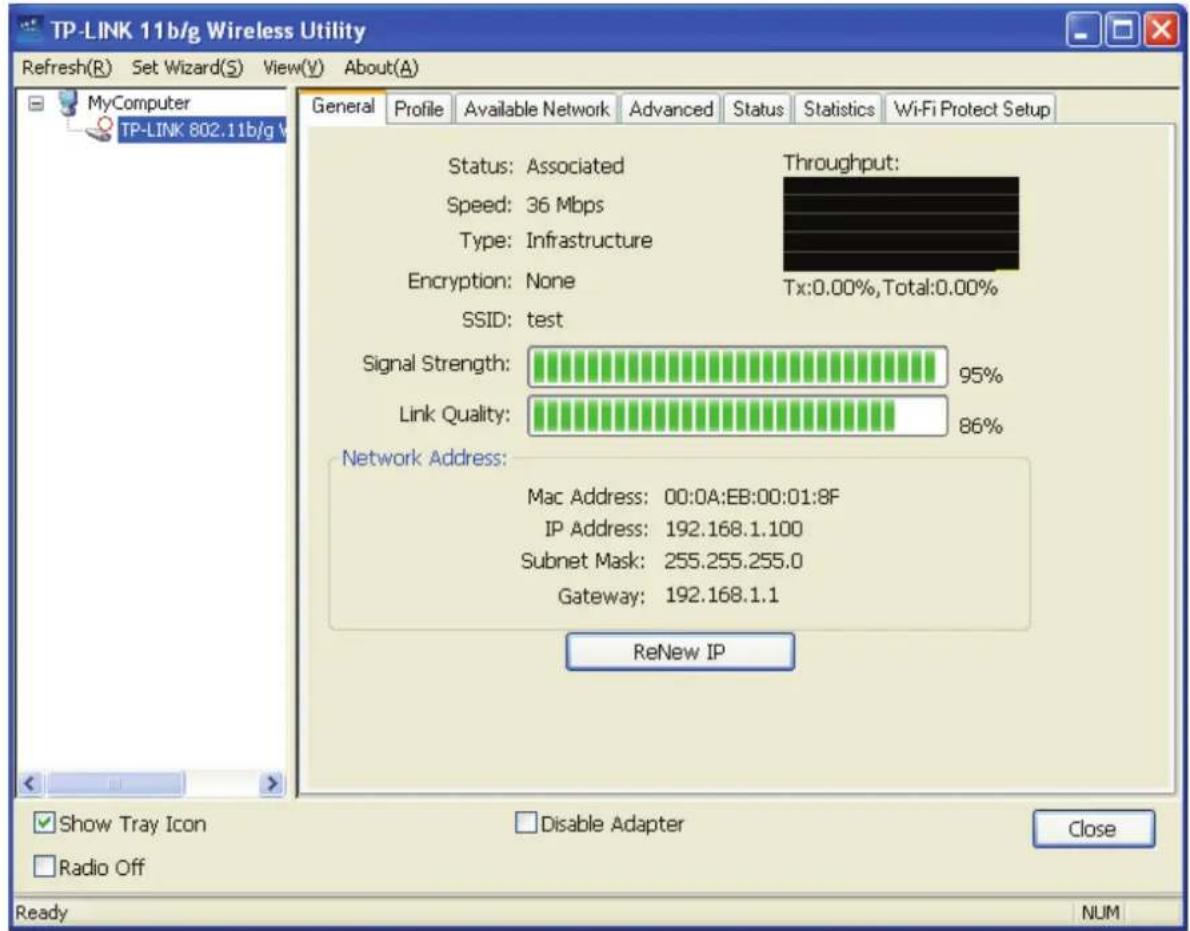Image resolution: width=1190 pixels, height=931 pixels.
Task: Enable the Radio Off checkbox
Action: (x=45, y=867)
